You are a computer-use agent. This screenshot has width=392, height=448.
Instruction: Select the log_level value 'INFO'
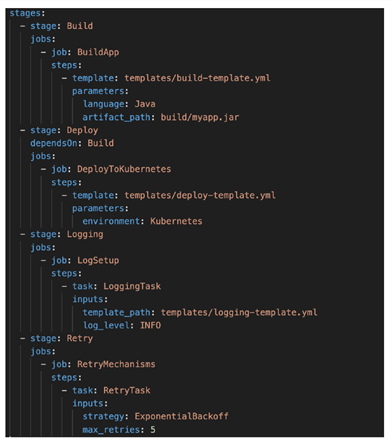[x=150, y=326]
